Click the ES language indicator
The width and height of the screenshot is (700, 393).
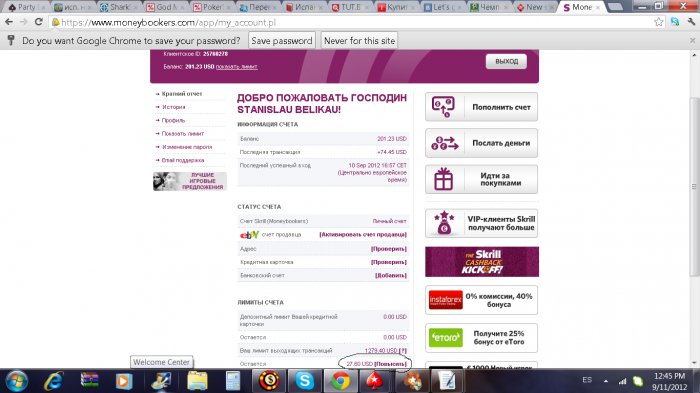pyautogui.click(x=587, y=380)
